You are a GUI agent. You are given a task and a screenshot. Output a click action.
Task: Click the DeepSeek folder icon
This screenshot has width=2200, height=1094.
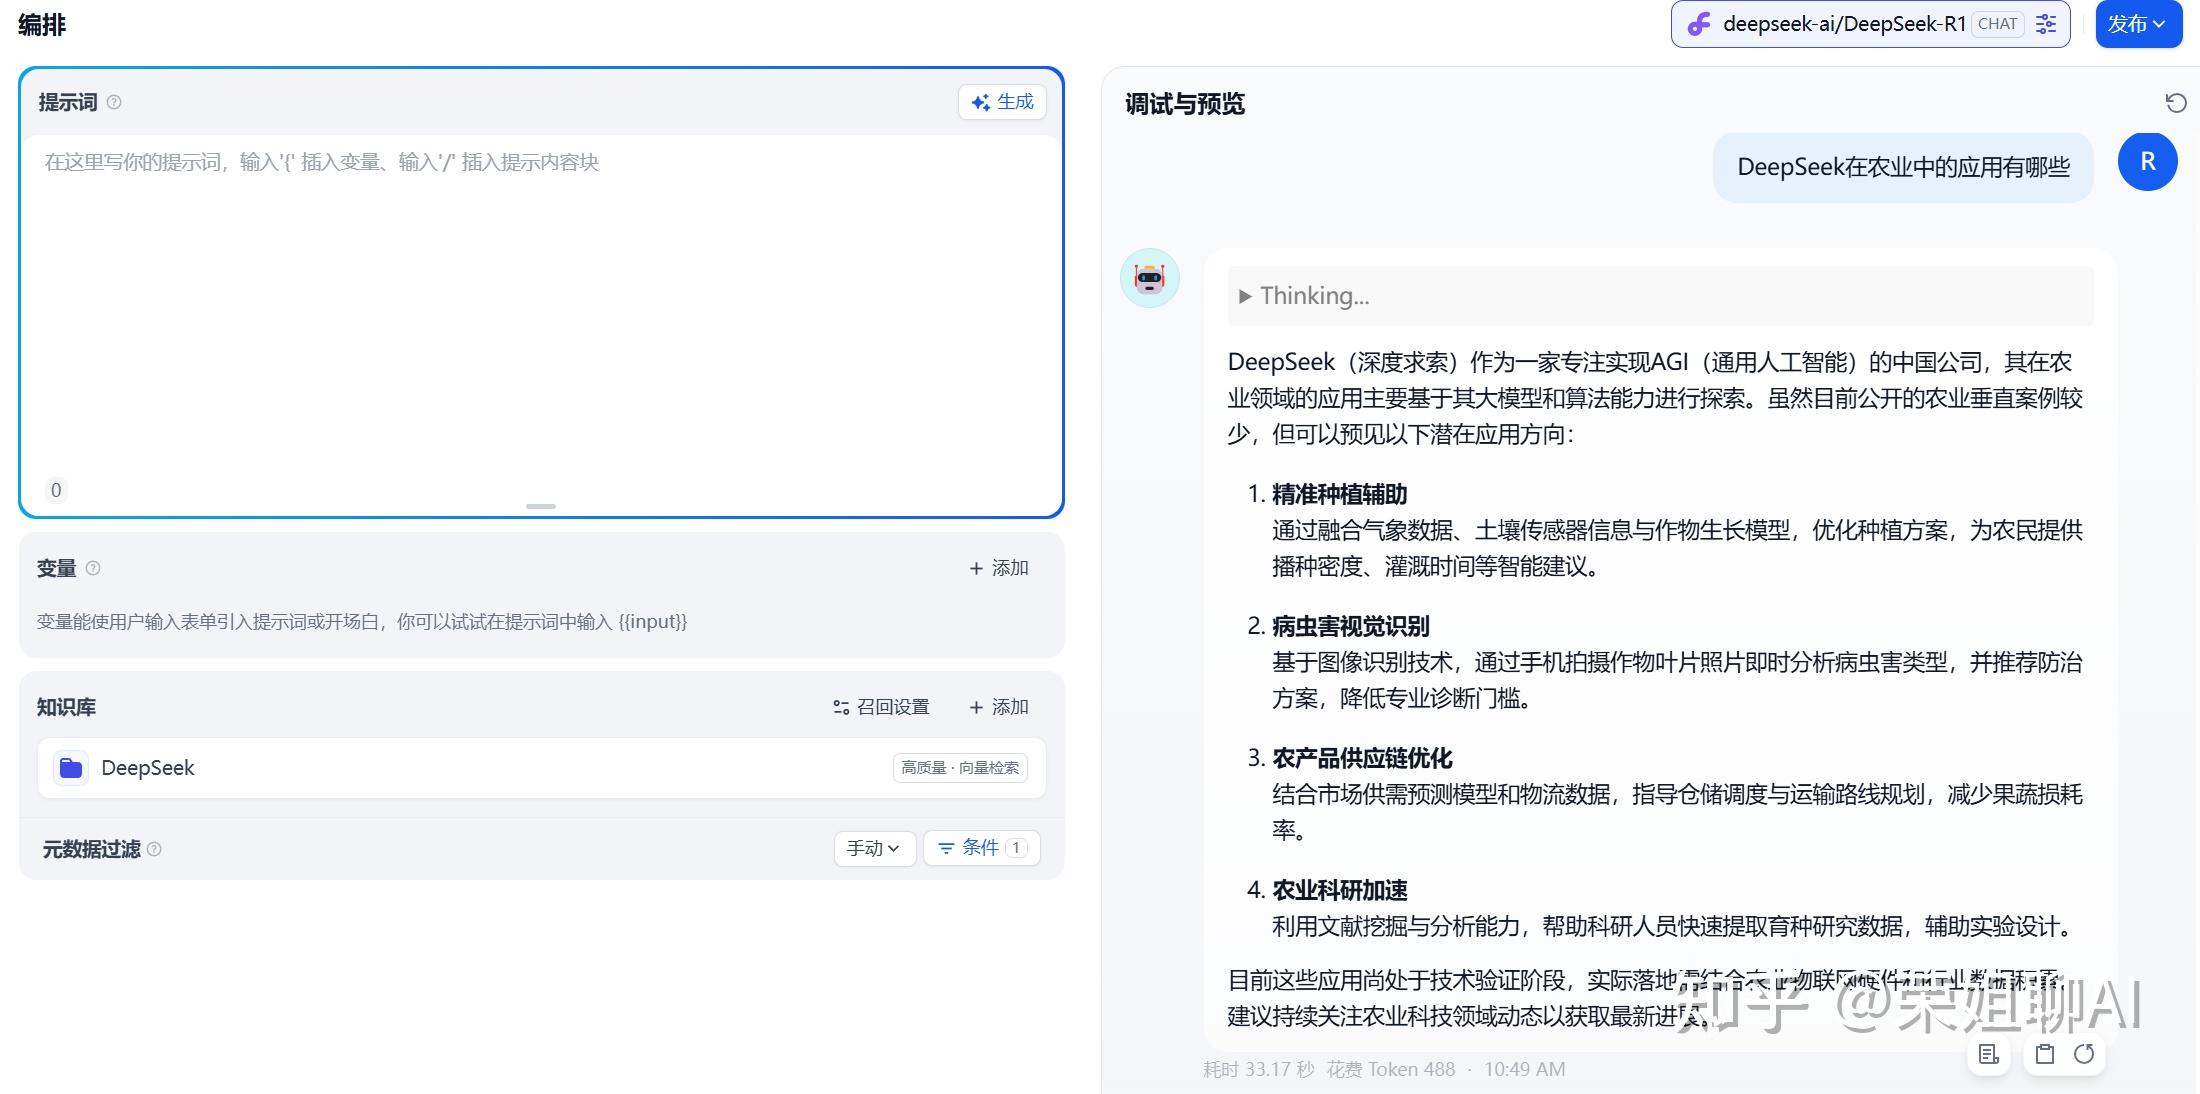71,768
